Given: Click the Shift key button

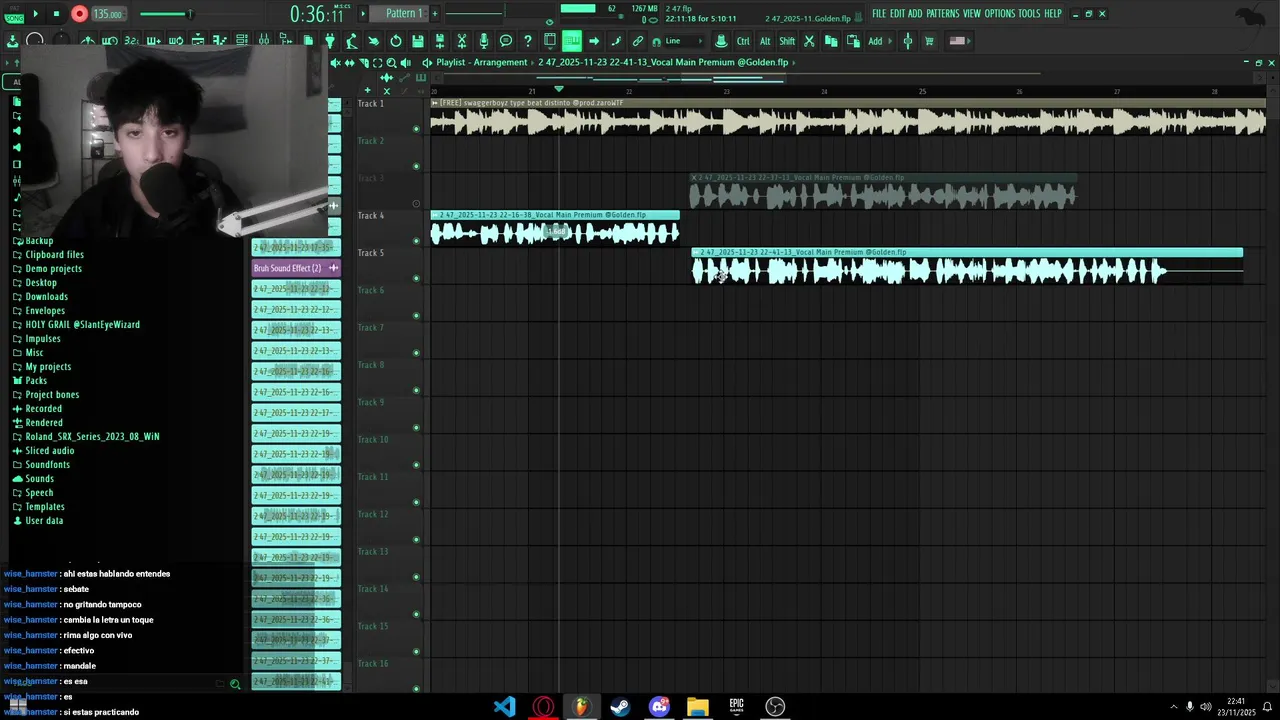Looking at the screenshot, I should point(787,41).
